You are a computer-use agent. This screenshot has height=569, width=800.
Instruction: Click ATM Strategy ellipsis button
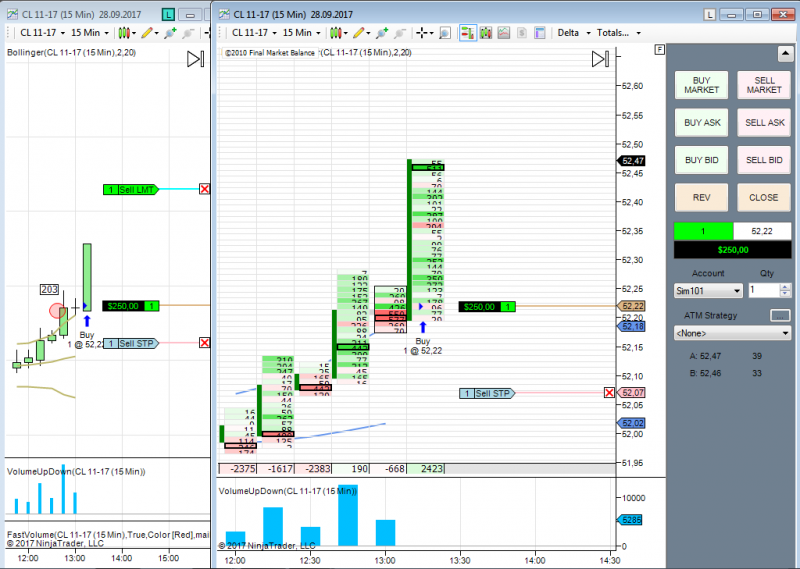[780, 316]
